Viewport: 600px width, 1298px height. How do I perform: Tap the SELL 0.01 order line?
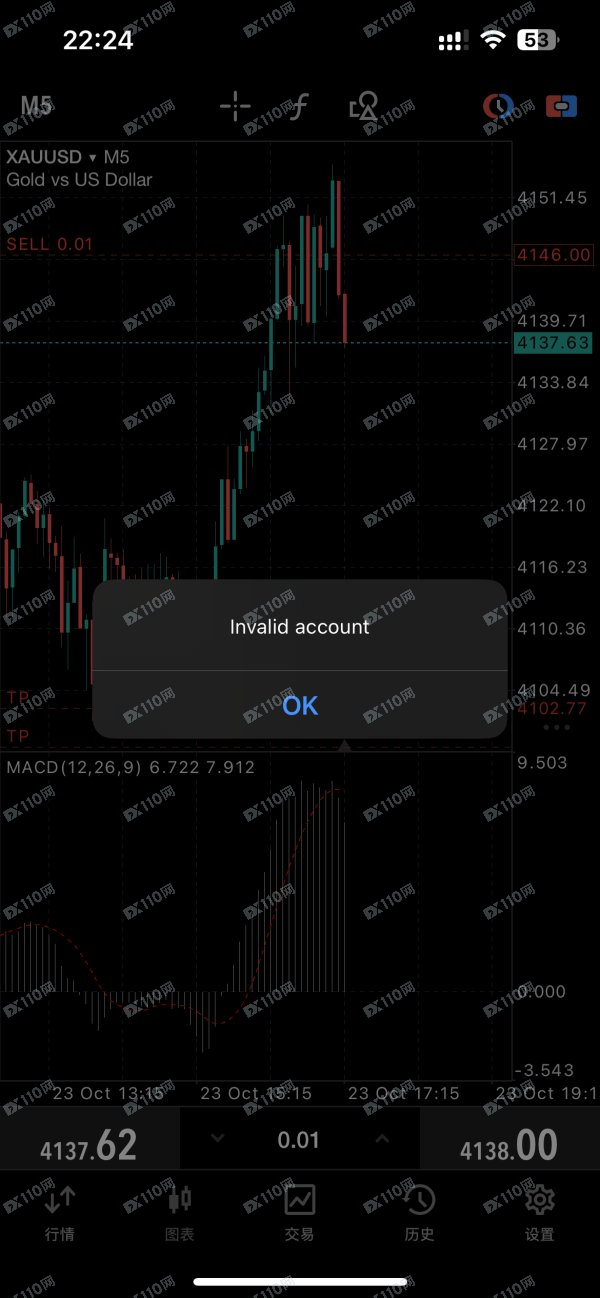tap(50, 244)
